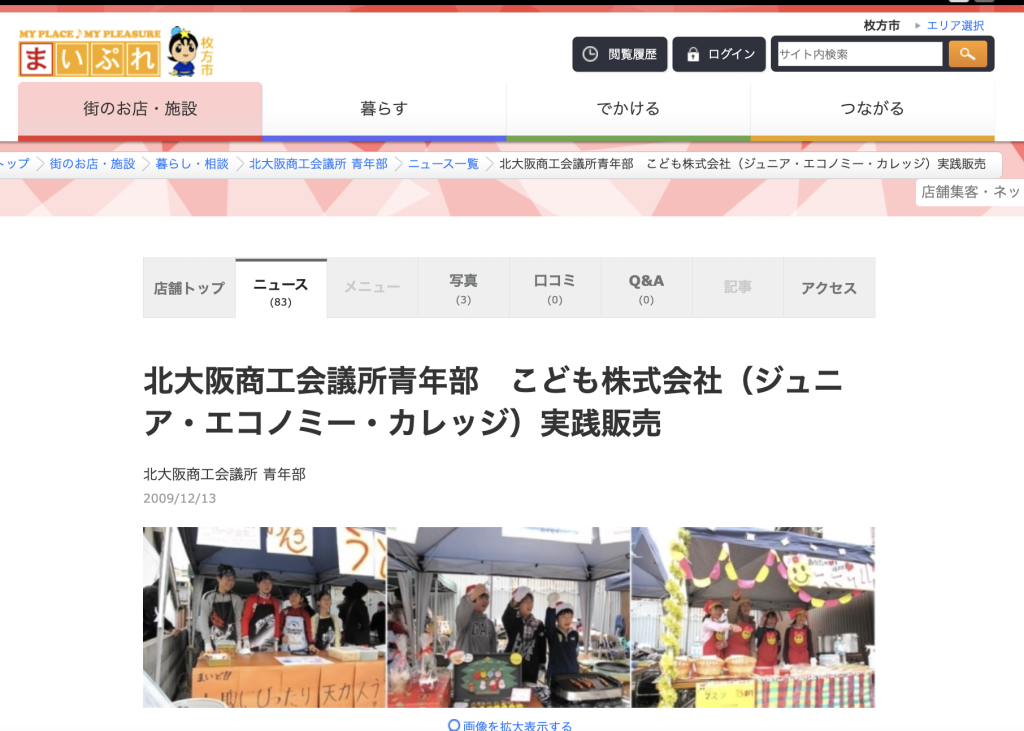The image size is (1024, 731).
Task: Click the まいぷれ site logo
Action: point(90,54)
